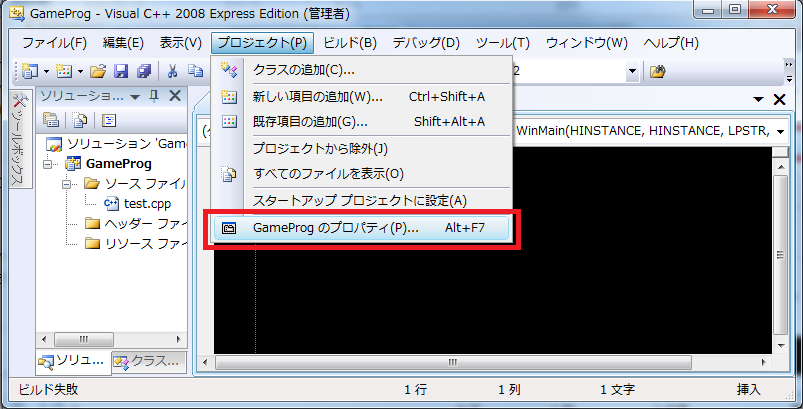
Task: Click View Code icon in Solution Explorer
Action: pyautogui.click(x=109, y=120)
